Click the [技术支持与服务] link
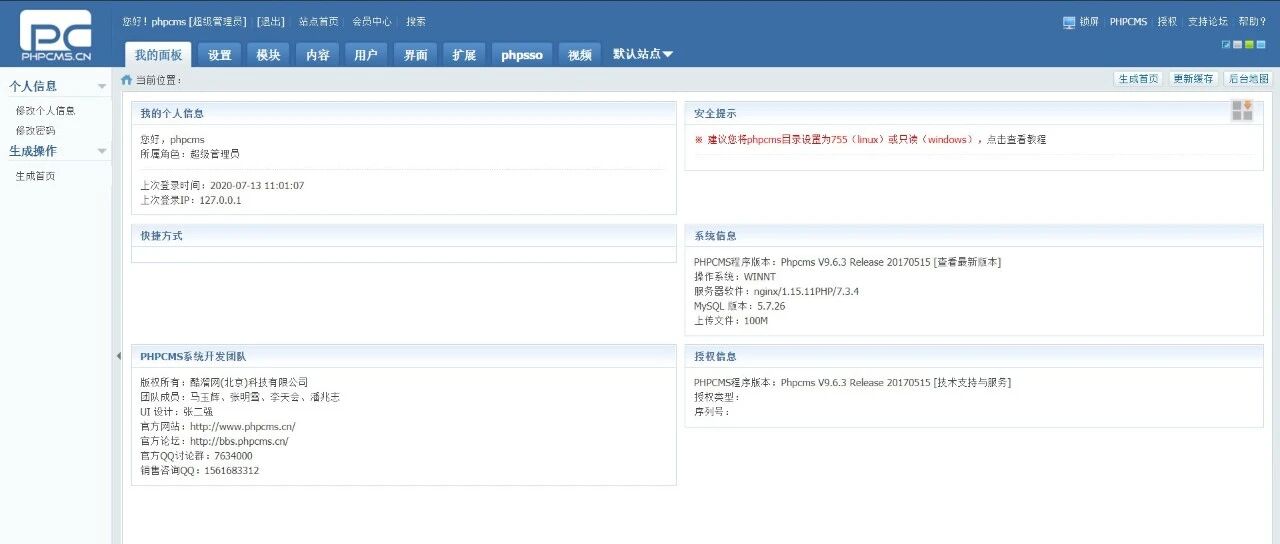Image resolution: width=1280 pixels, height=544 pixels. pyautogui.click(x=972, y=382)
